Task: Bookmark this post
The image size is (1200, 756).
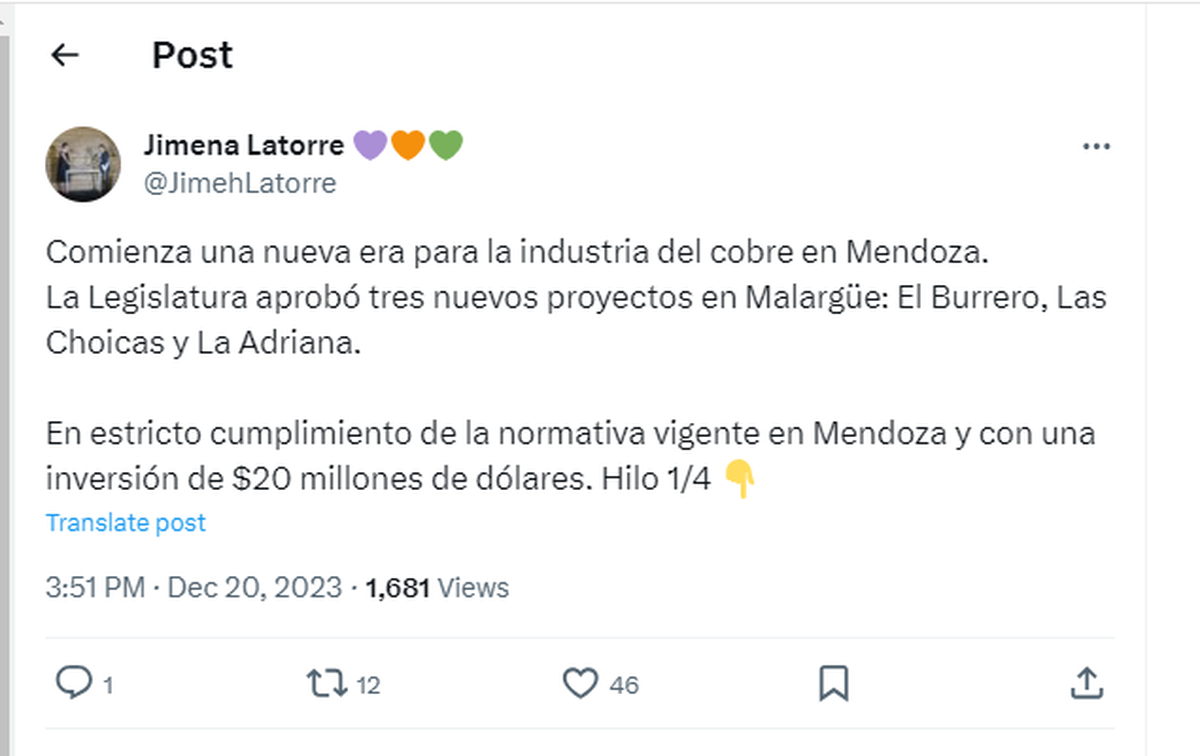Action: point(833,683)
